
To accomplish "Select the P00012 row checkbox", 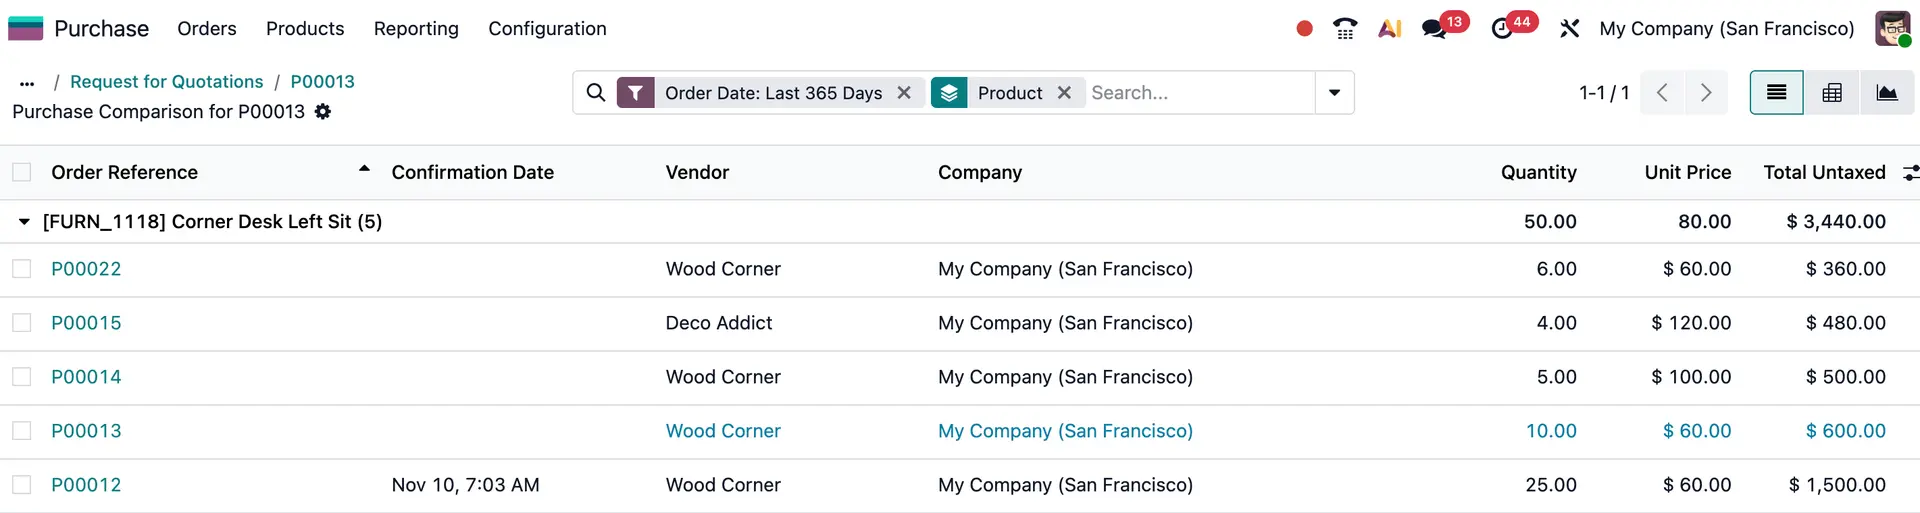I will coord(22,485).
